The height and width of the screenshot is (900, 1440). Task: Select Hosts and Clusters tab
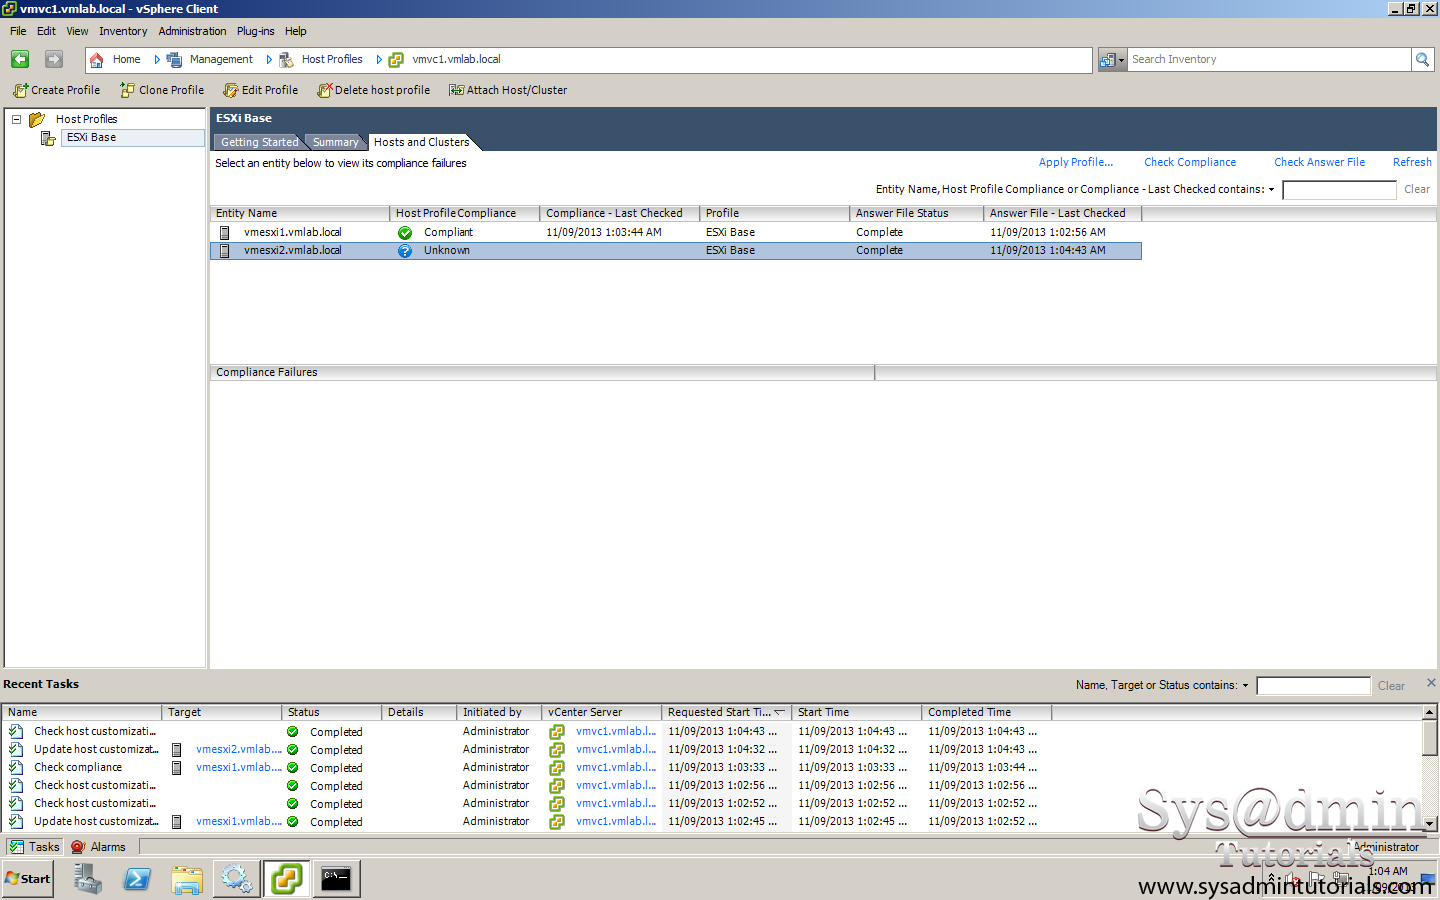point(421,142)
